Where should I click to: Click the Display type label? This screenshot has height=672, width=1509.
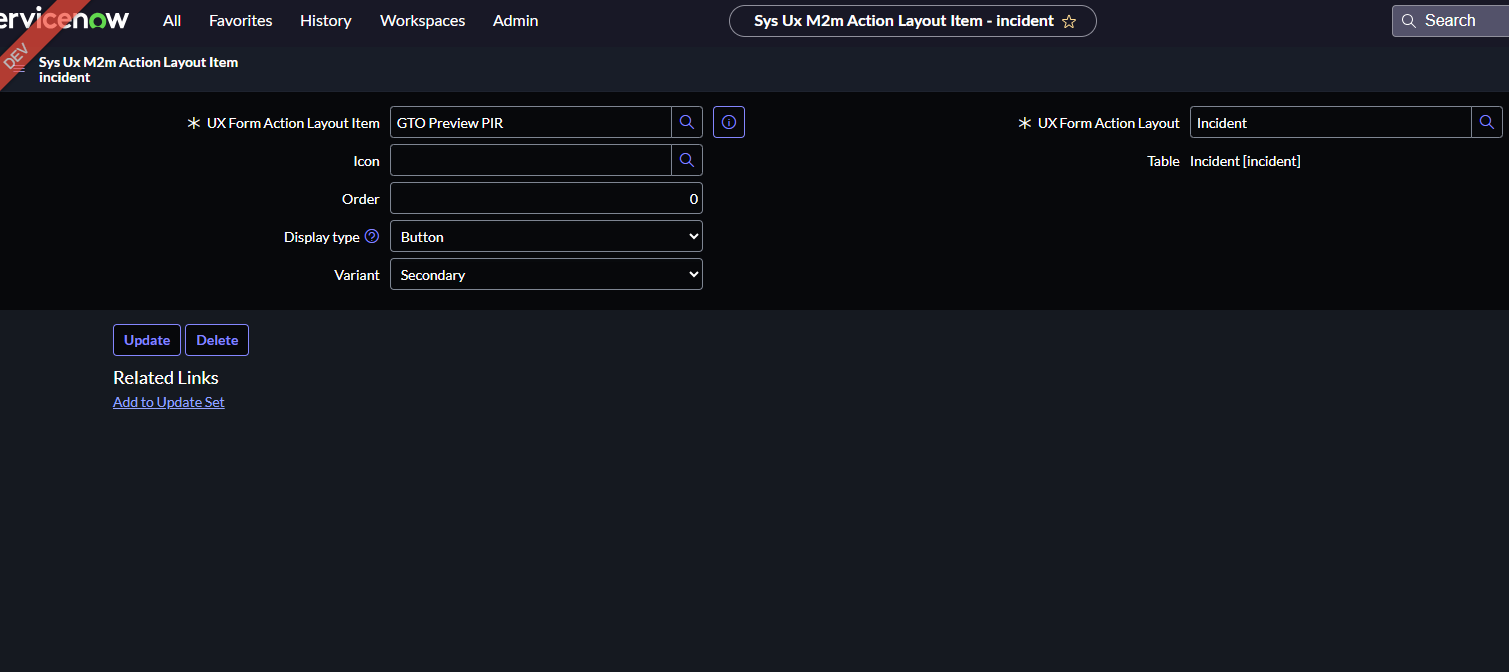tap(322, 237)
